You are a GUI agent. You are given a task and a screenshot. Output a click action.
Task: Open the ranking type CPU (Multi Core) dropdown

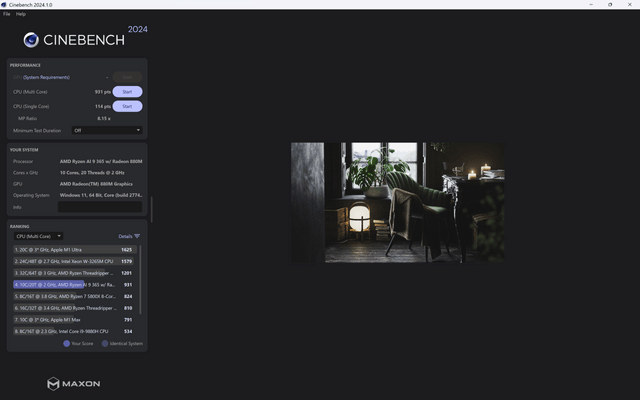click(x=38, y=236)
